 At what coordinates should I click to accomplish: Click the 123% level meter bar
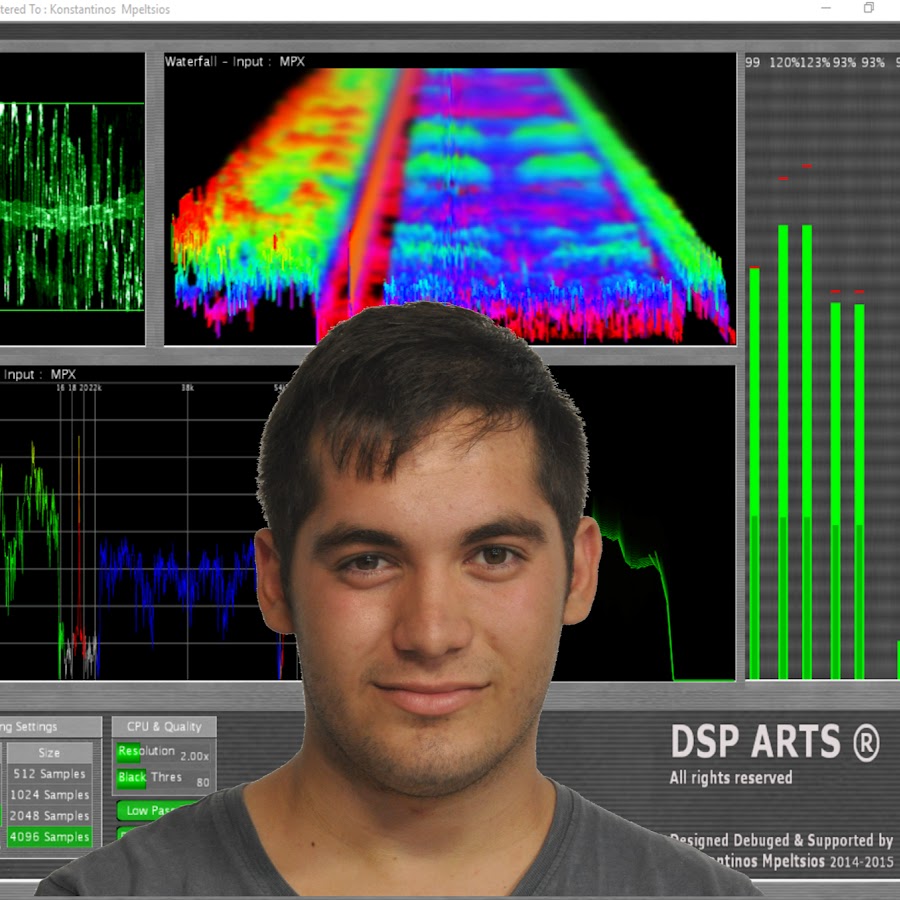(x=806, y=452)
